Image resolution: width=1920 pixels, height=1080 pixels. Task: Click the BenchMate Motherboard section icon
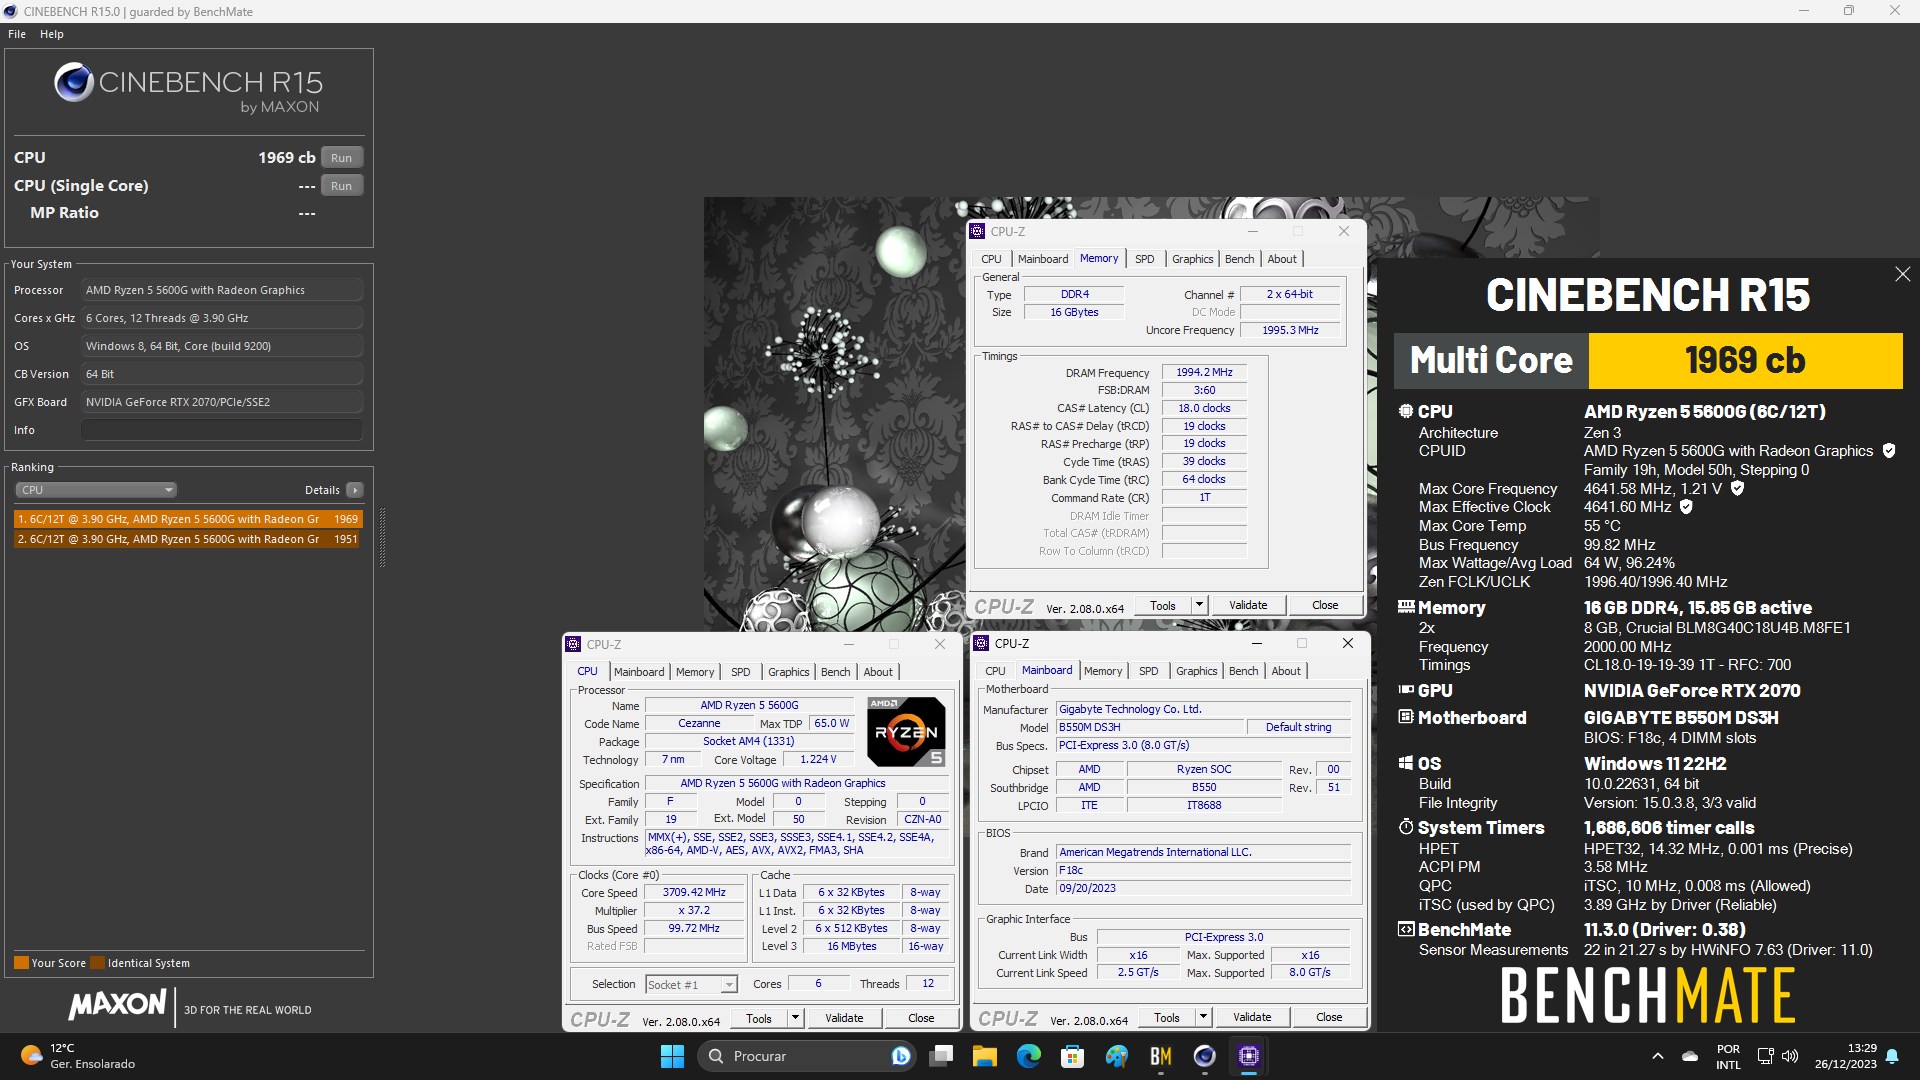coord(1406,717)
